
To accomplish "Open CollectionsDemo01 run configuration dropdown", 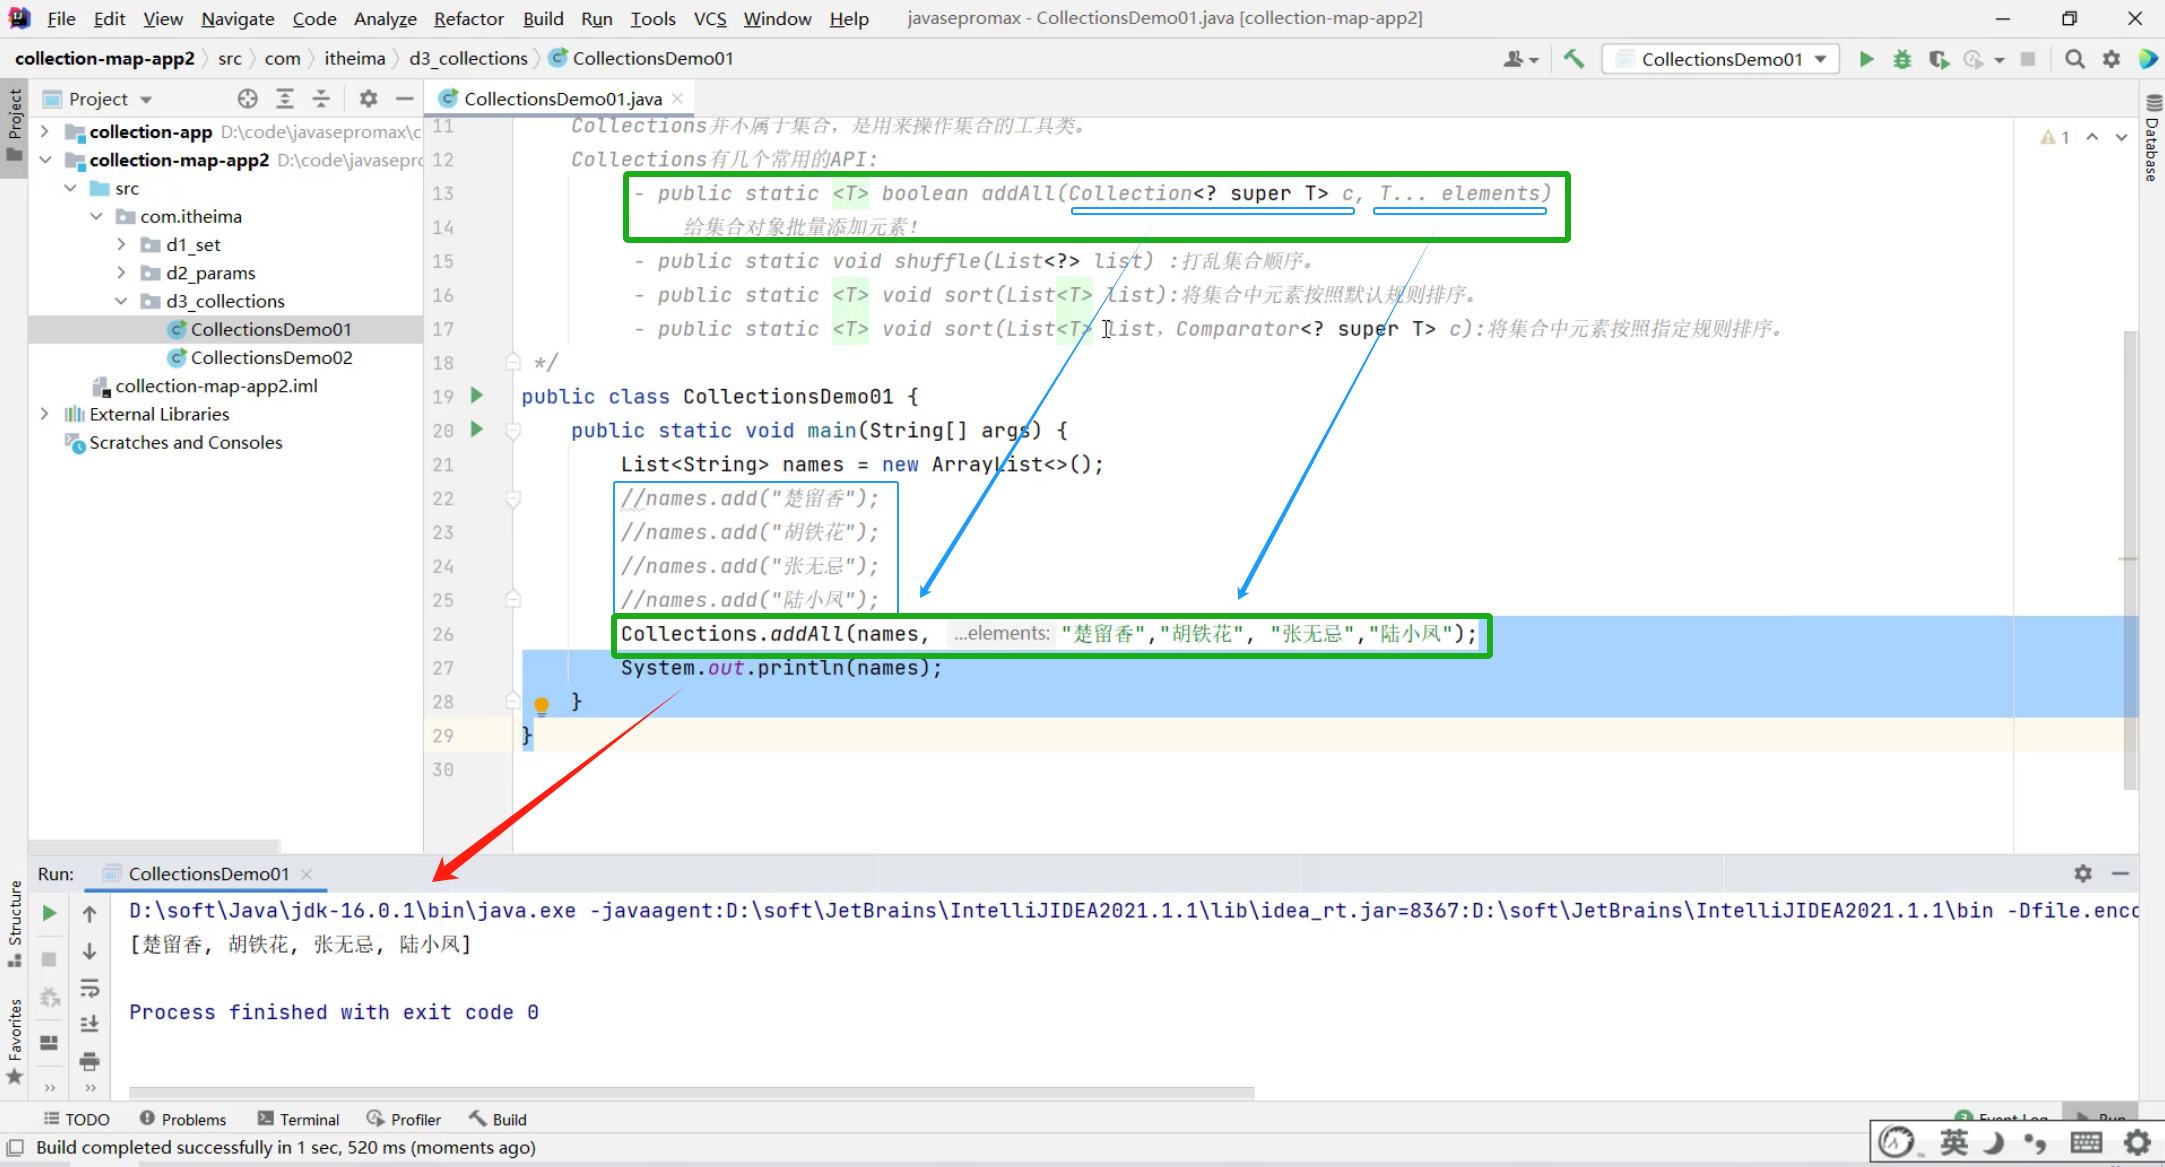I will pos(1721,59).
